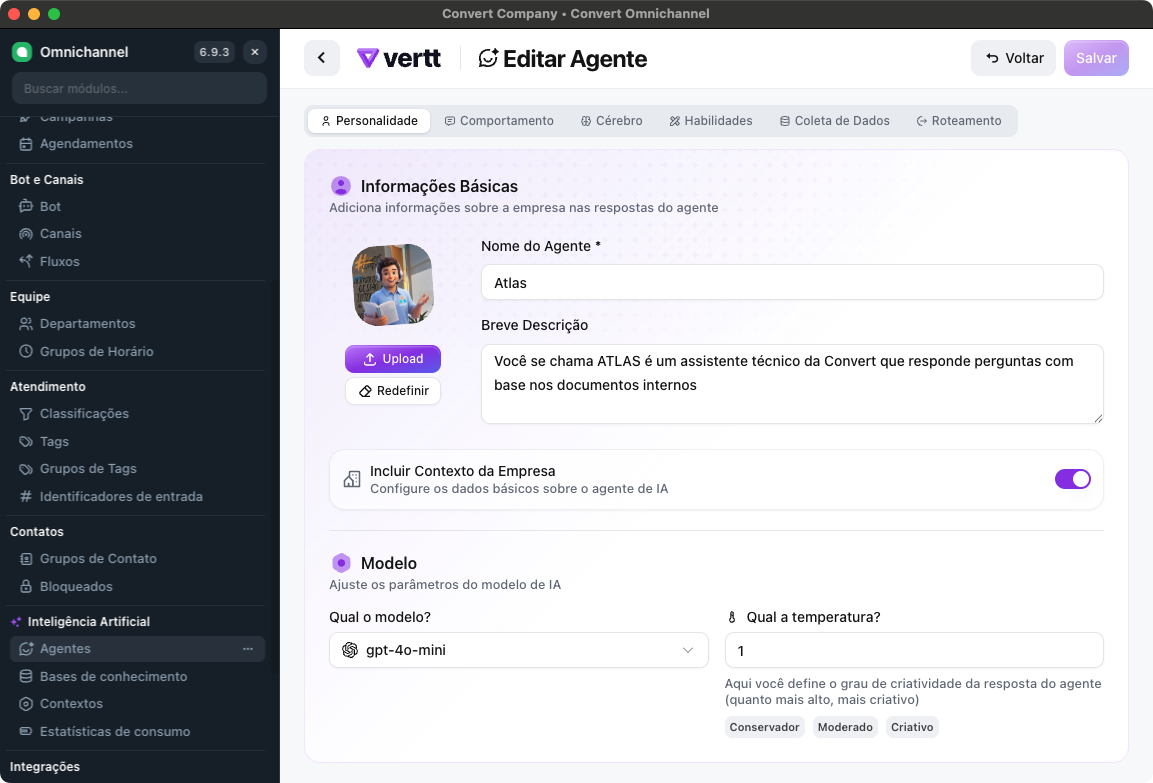Click the Upload avatar button
The width and height of the screenshot is (1153, 783).
[x=393, y=359]
